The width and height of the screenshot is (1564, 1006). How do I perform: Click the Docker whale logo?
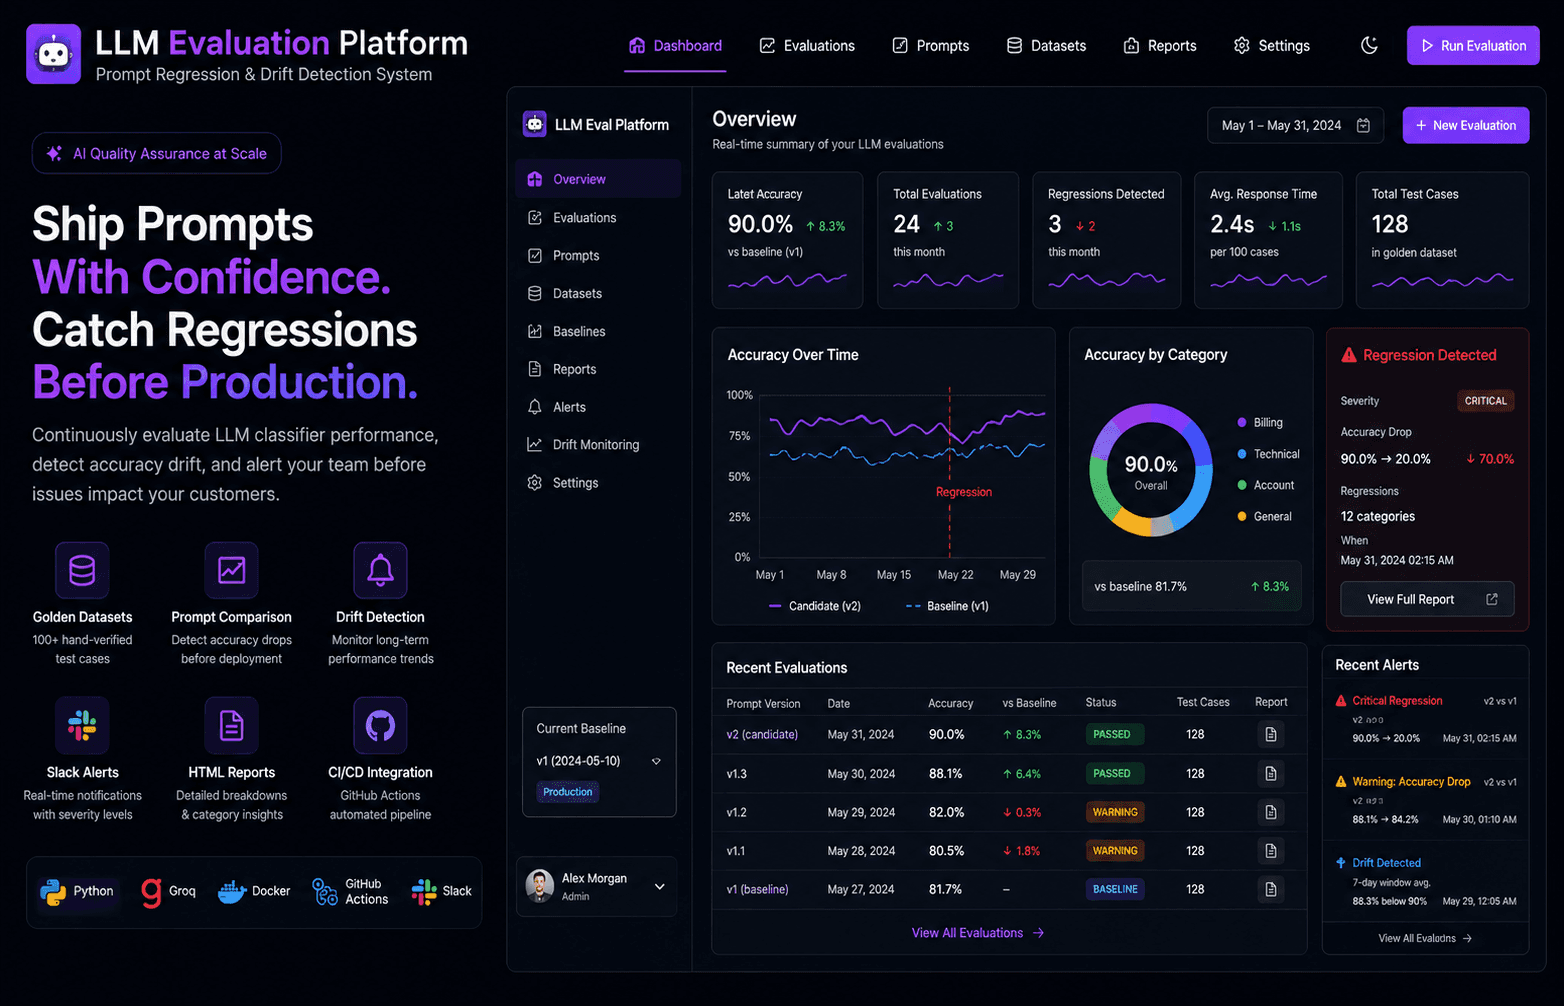point(232,892)
